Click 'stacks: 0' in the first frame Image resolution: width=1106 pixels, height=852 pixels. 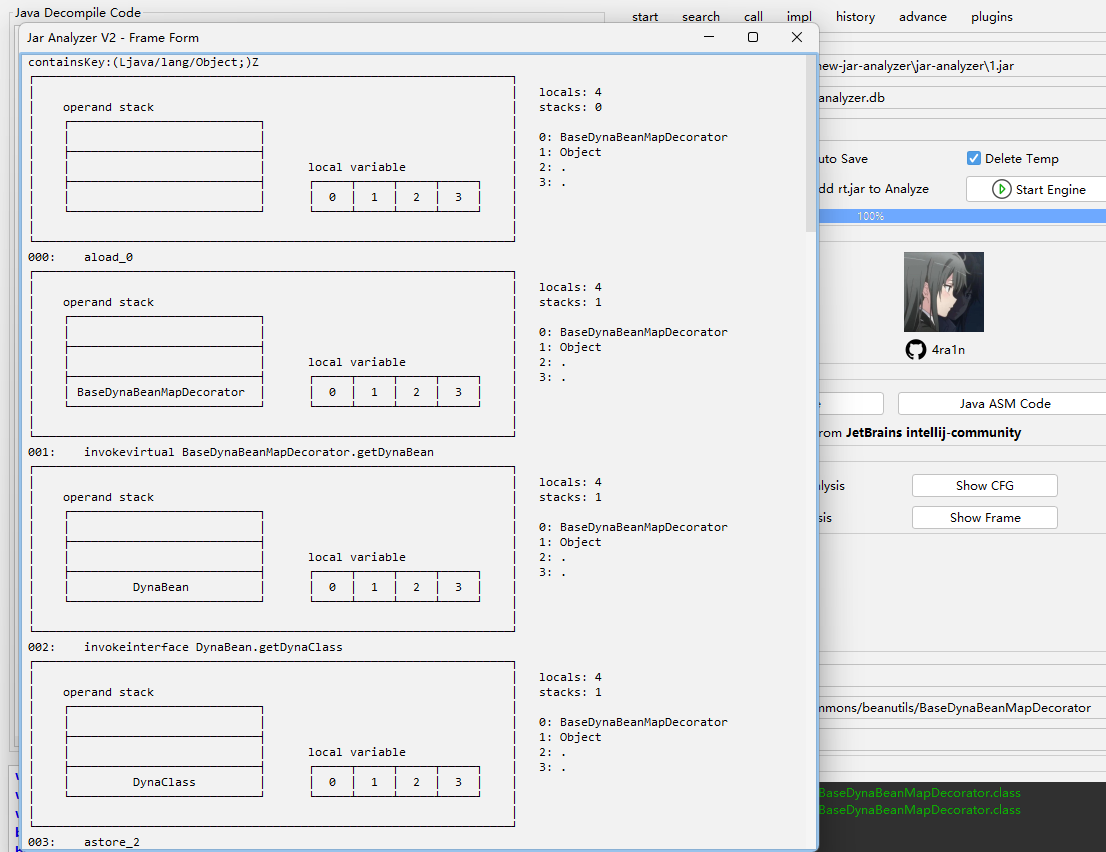(x=570, y=107)
